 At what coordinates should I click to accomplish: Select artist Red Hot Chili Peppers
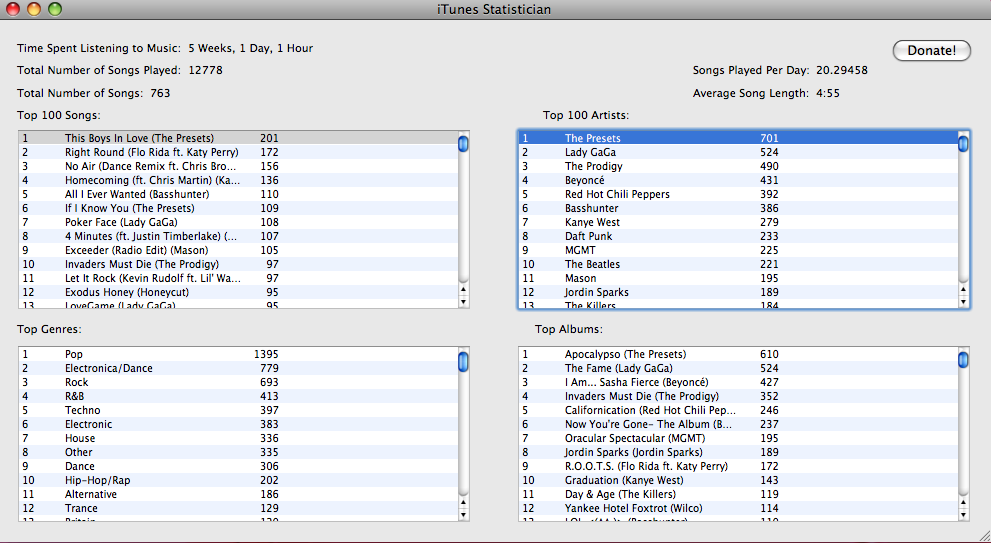pos(738,194)
